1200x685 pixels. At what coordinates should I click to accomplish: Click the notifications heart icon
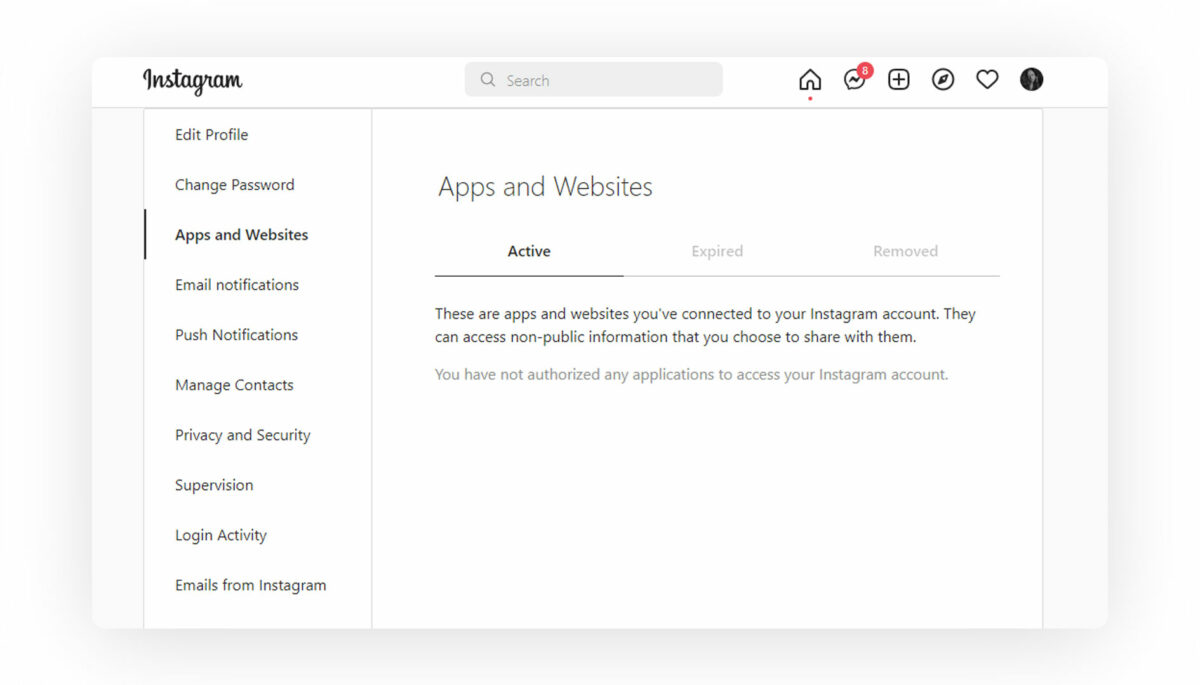coord(987,79)
